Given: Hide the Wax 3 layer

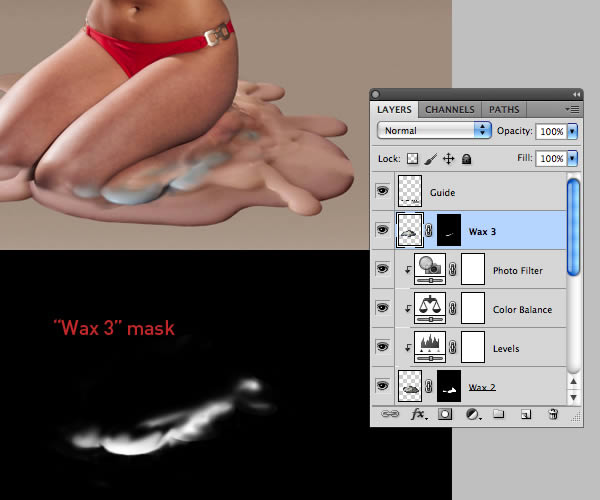Looking at the screenshot, I should (x=382, y=229).
